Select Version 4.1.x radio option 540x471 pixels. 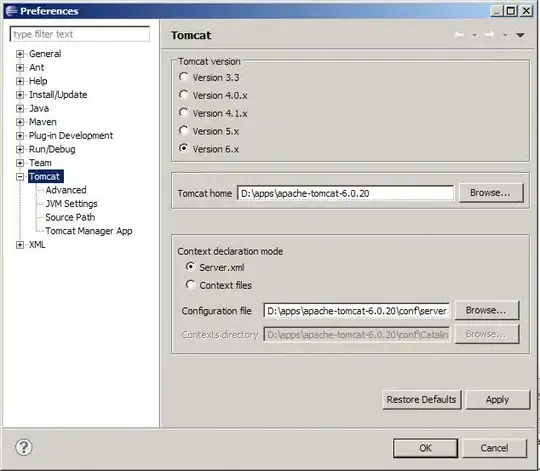coord(184,113)
